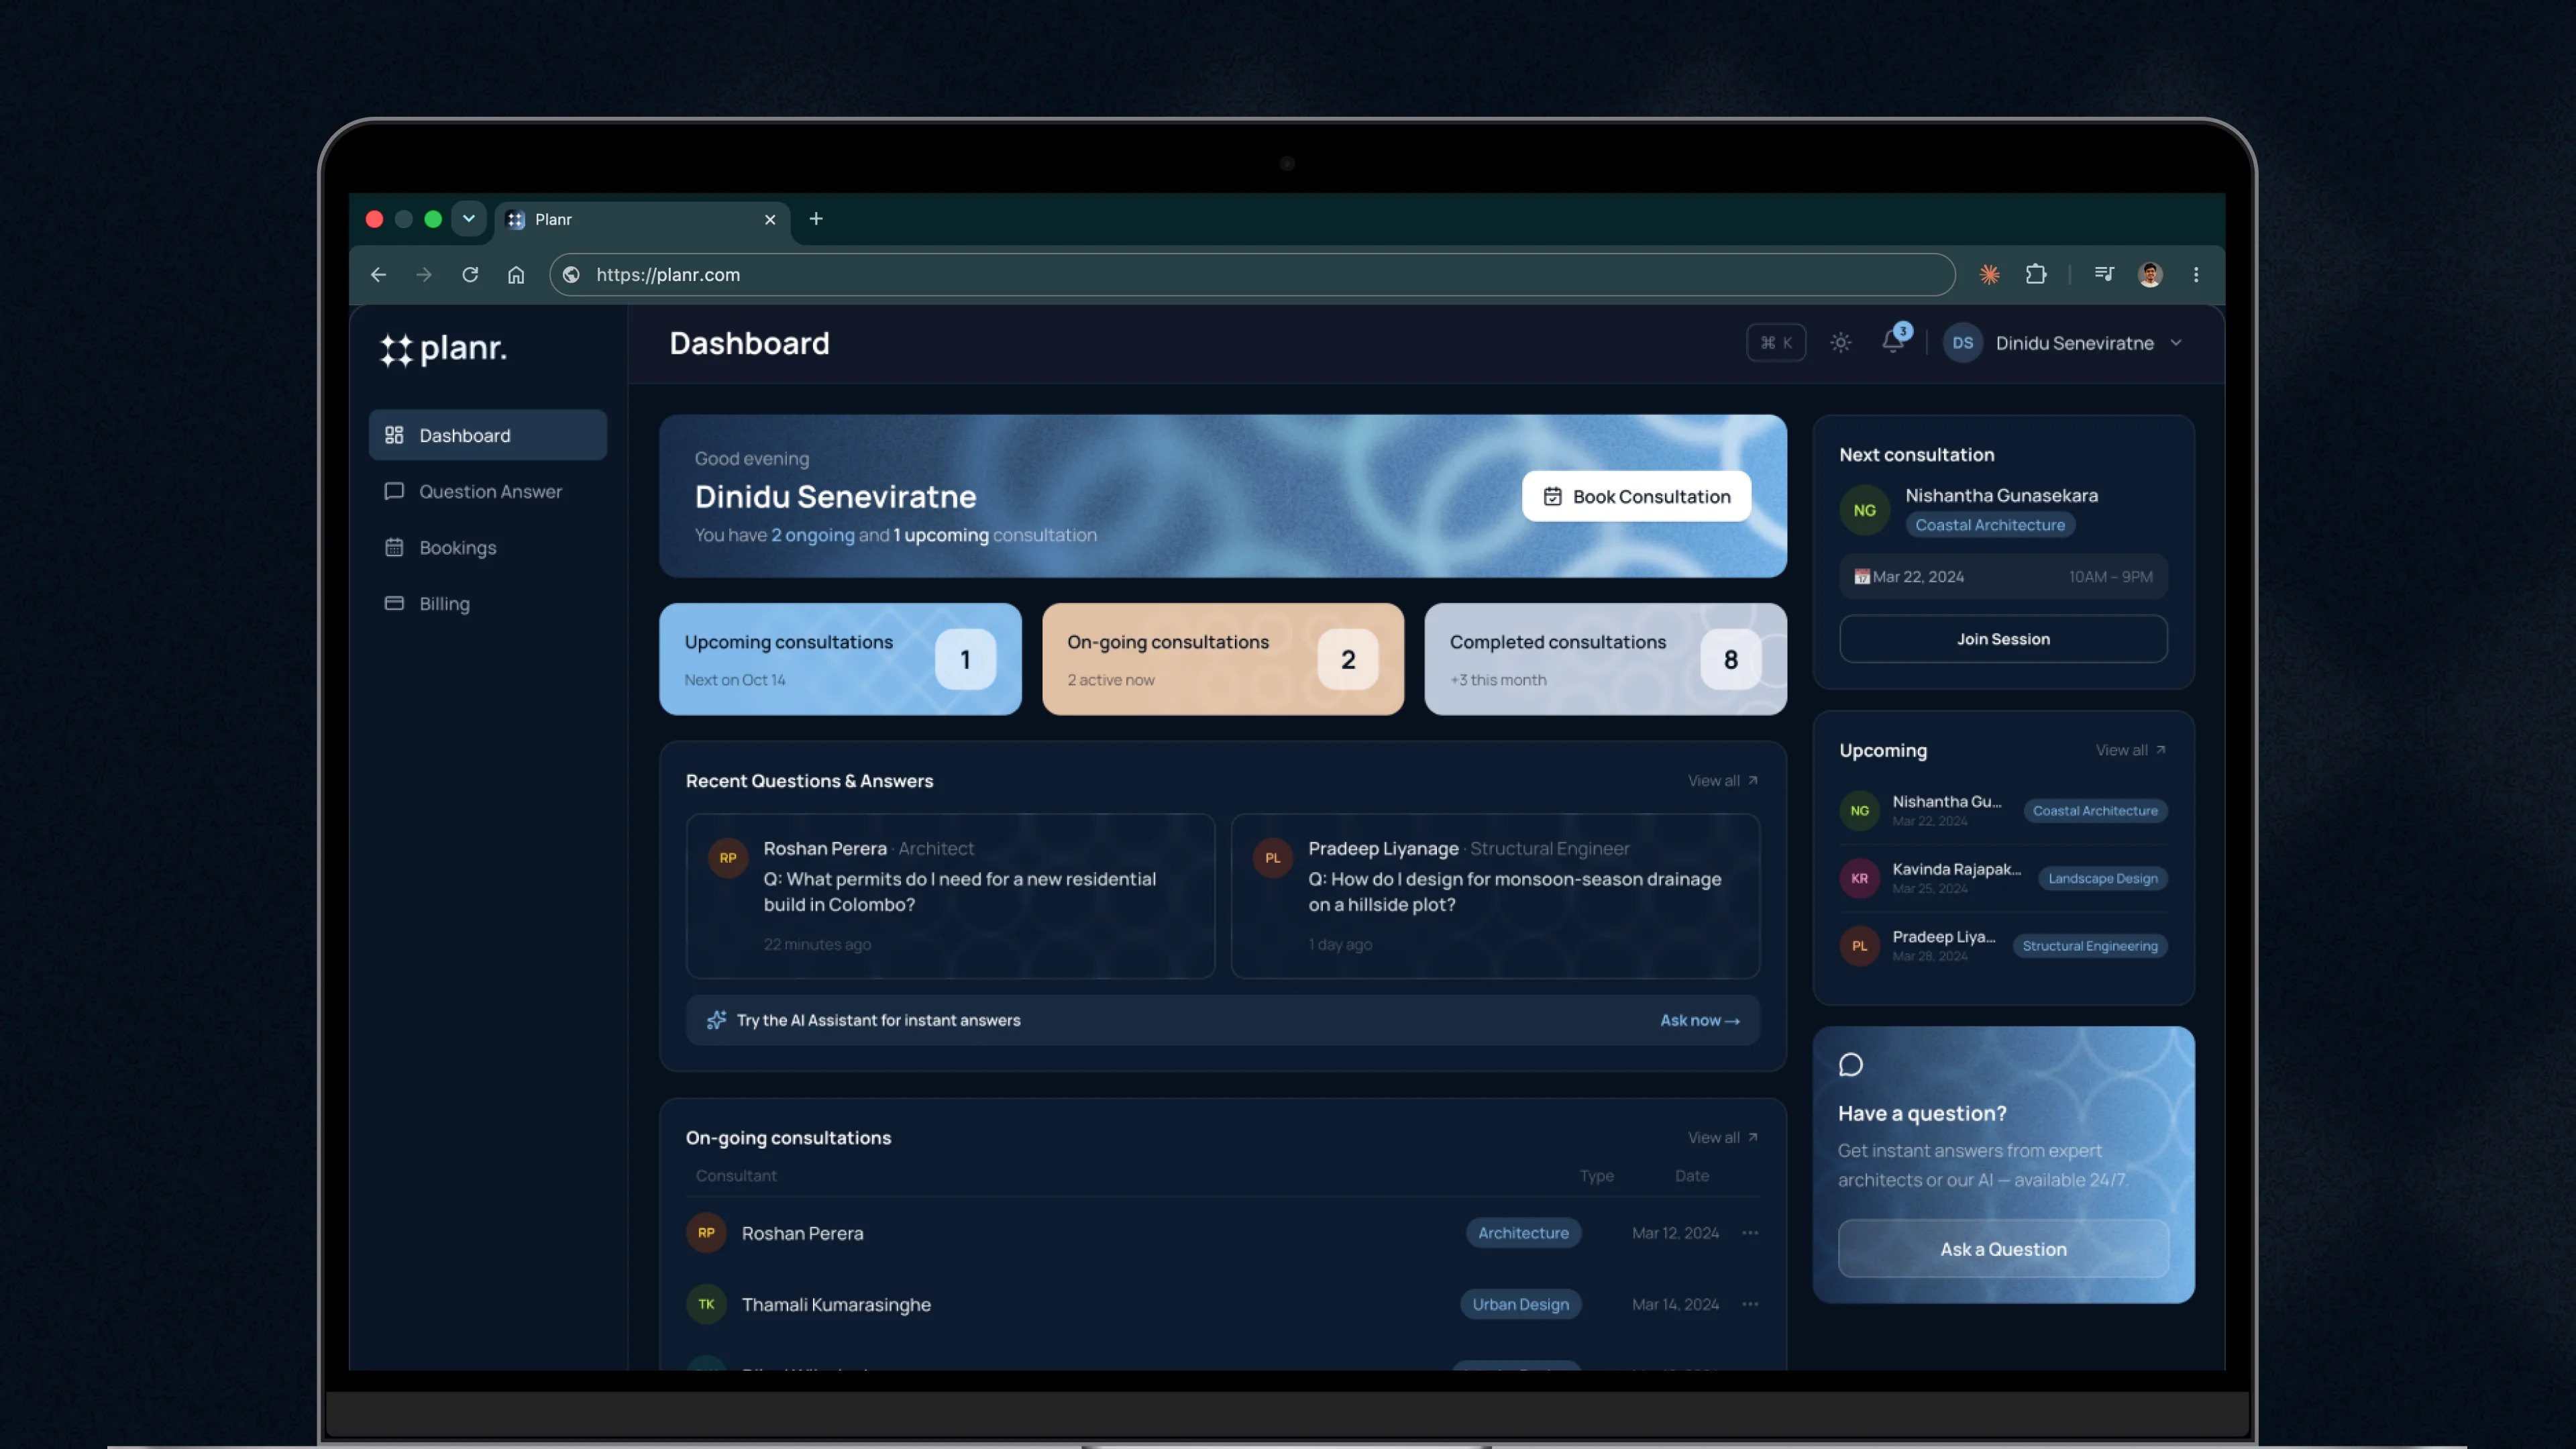Screen dimensions: 2576x1449
Task: Click Book Consultation button
Action: (x=1636, y=496)
